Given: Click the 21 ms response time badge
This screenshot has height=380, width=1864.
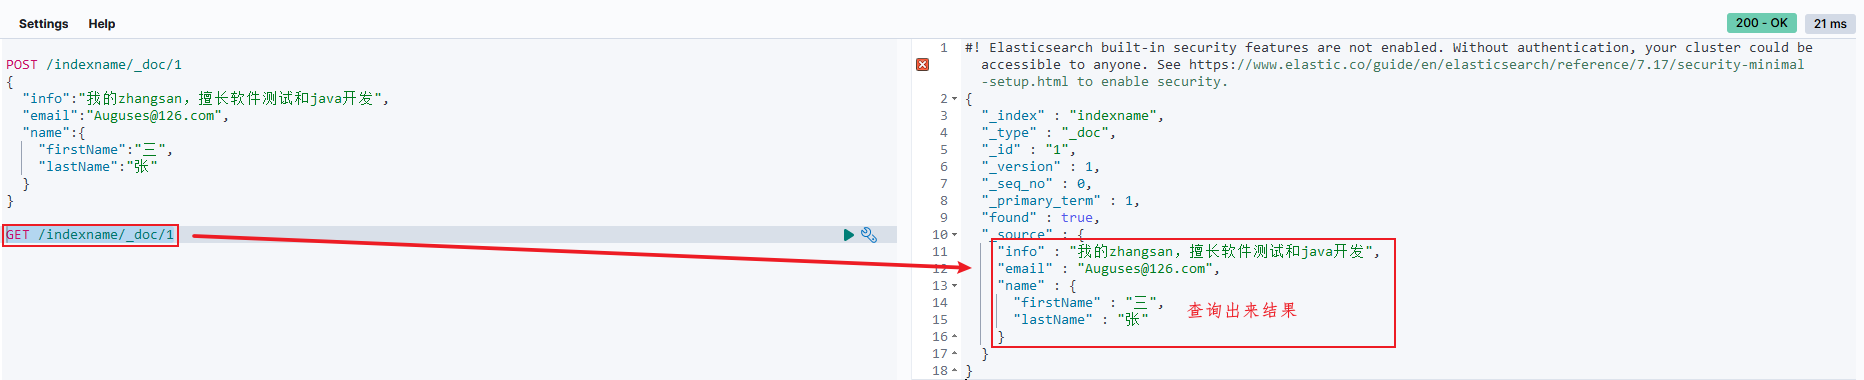Looking at the screenshot, I should 1830,23.
